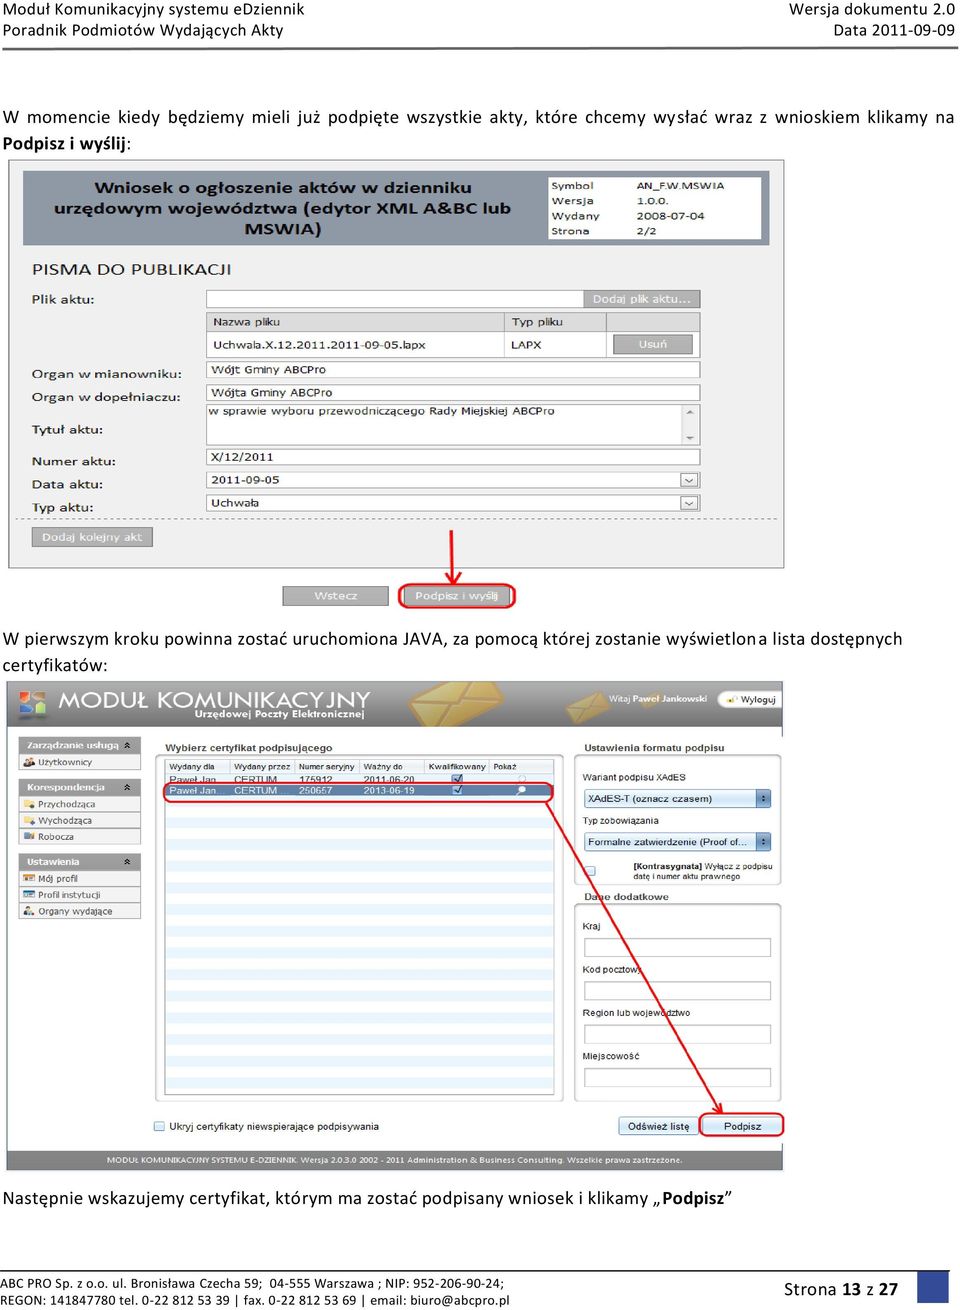
Task: Open the Data aktu date dropdown
Action: click(689, 480)
